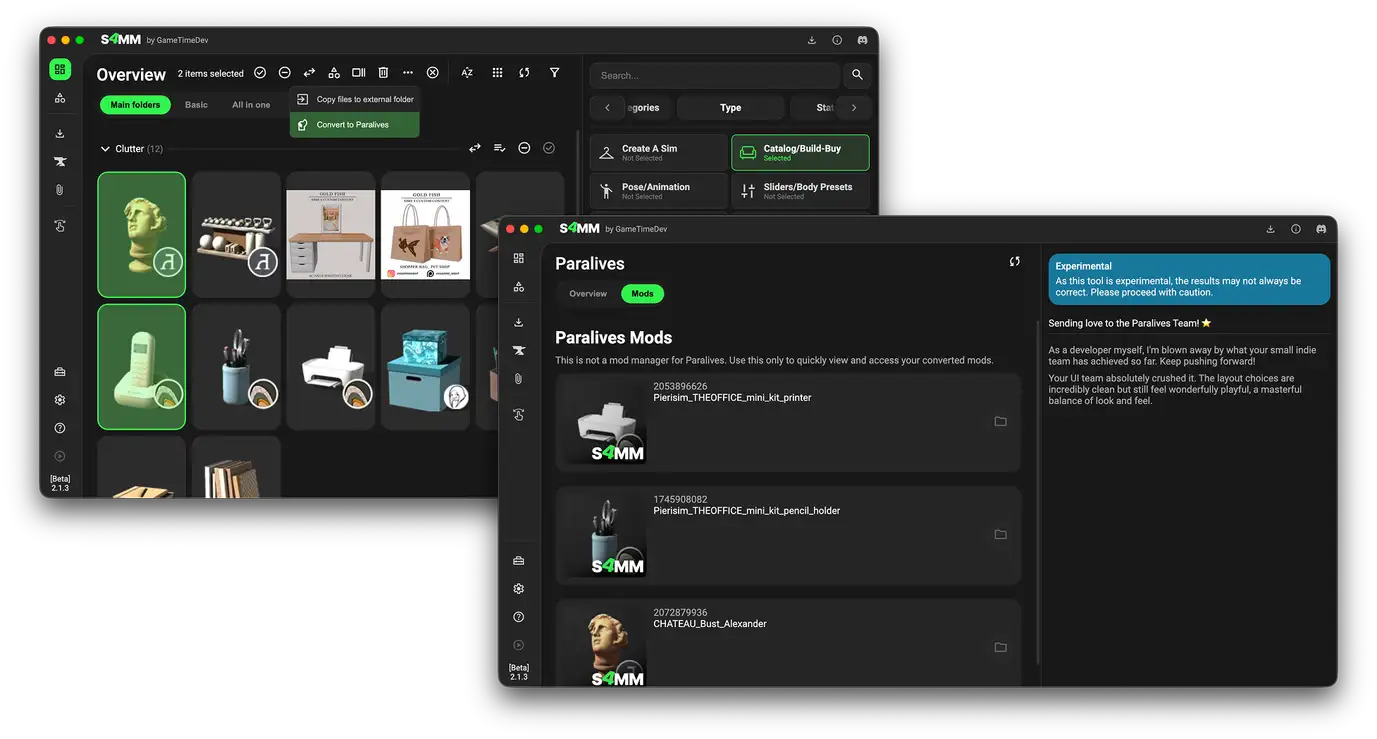Click the mod name 'Pierisim_THEOFFICE_mini_kit_printer'
This screenshot has width=1377, height=739.
732,398
